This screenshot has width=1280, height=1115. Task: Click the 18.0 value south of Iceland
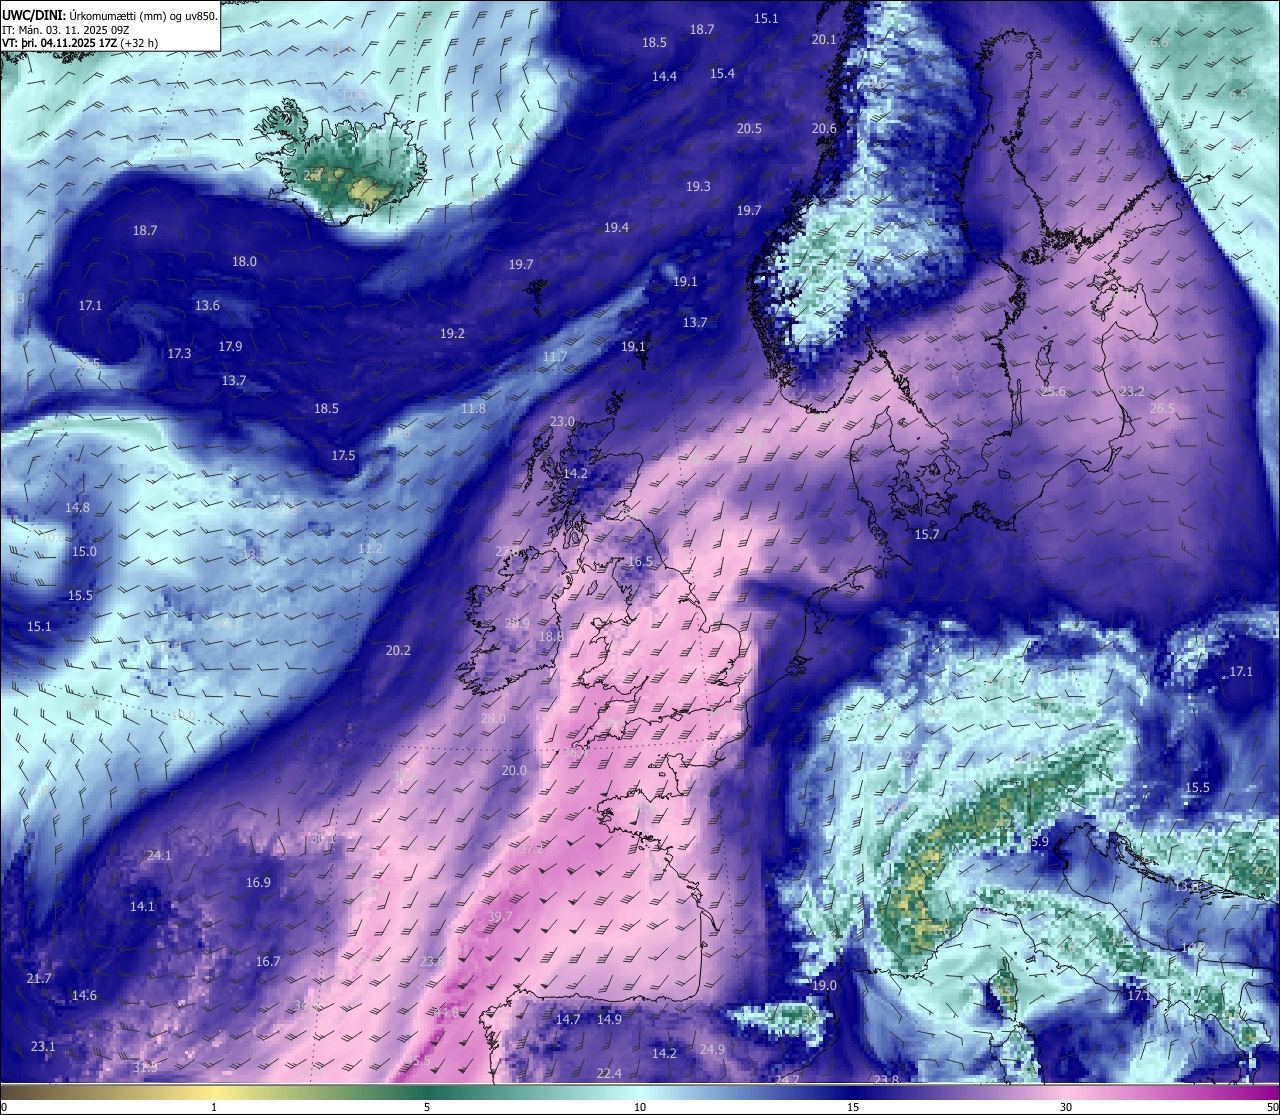click(x=244, y=262)
